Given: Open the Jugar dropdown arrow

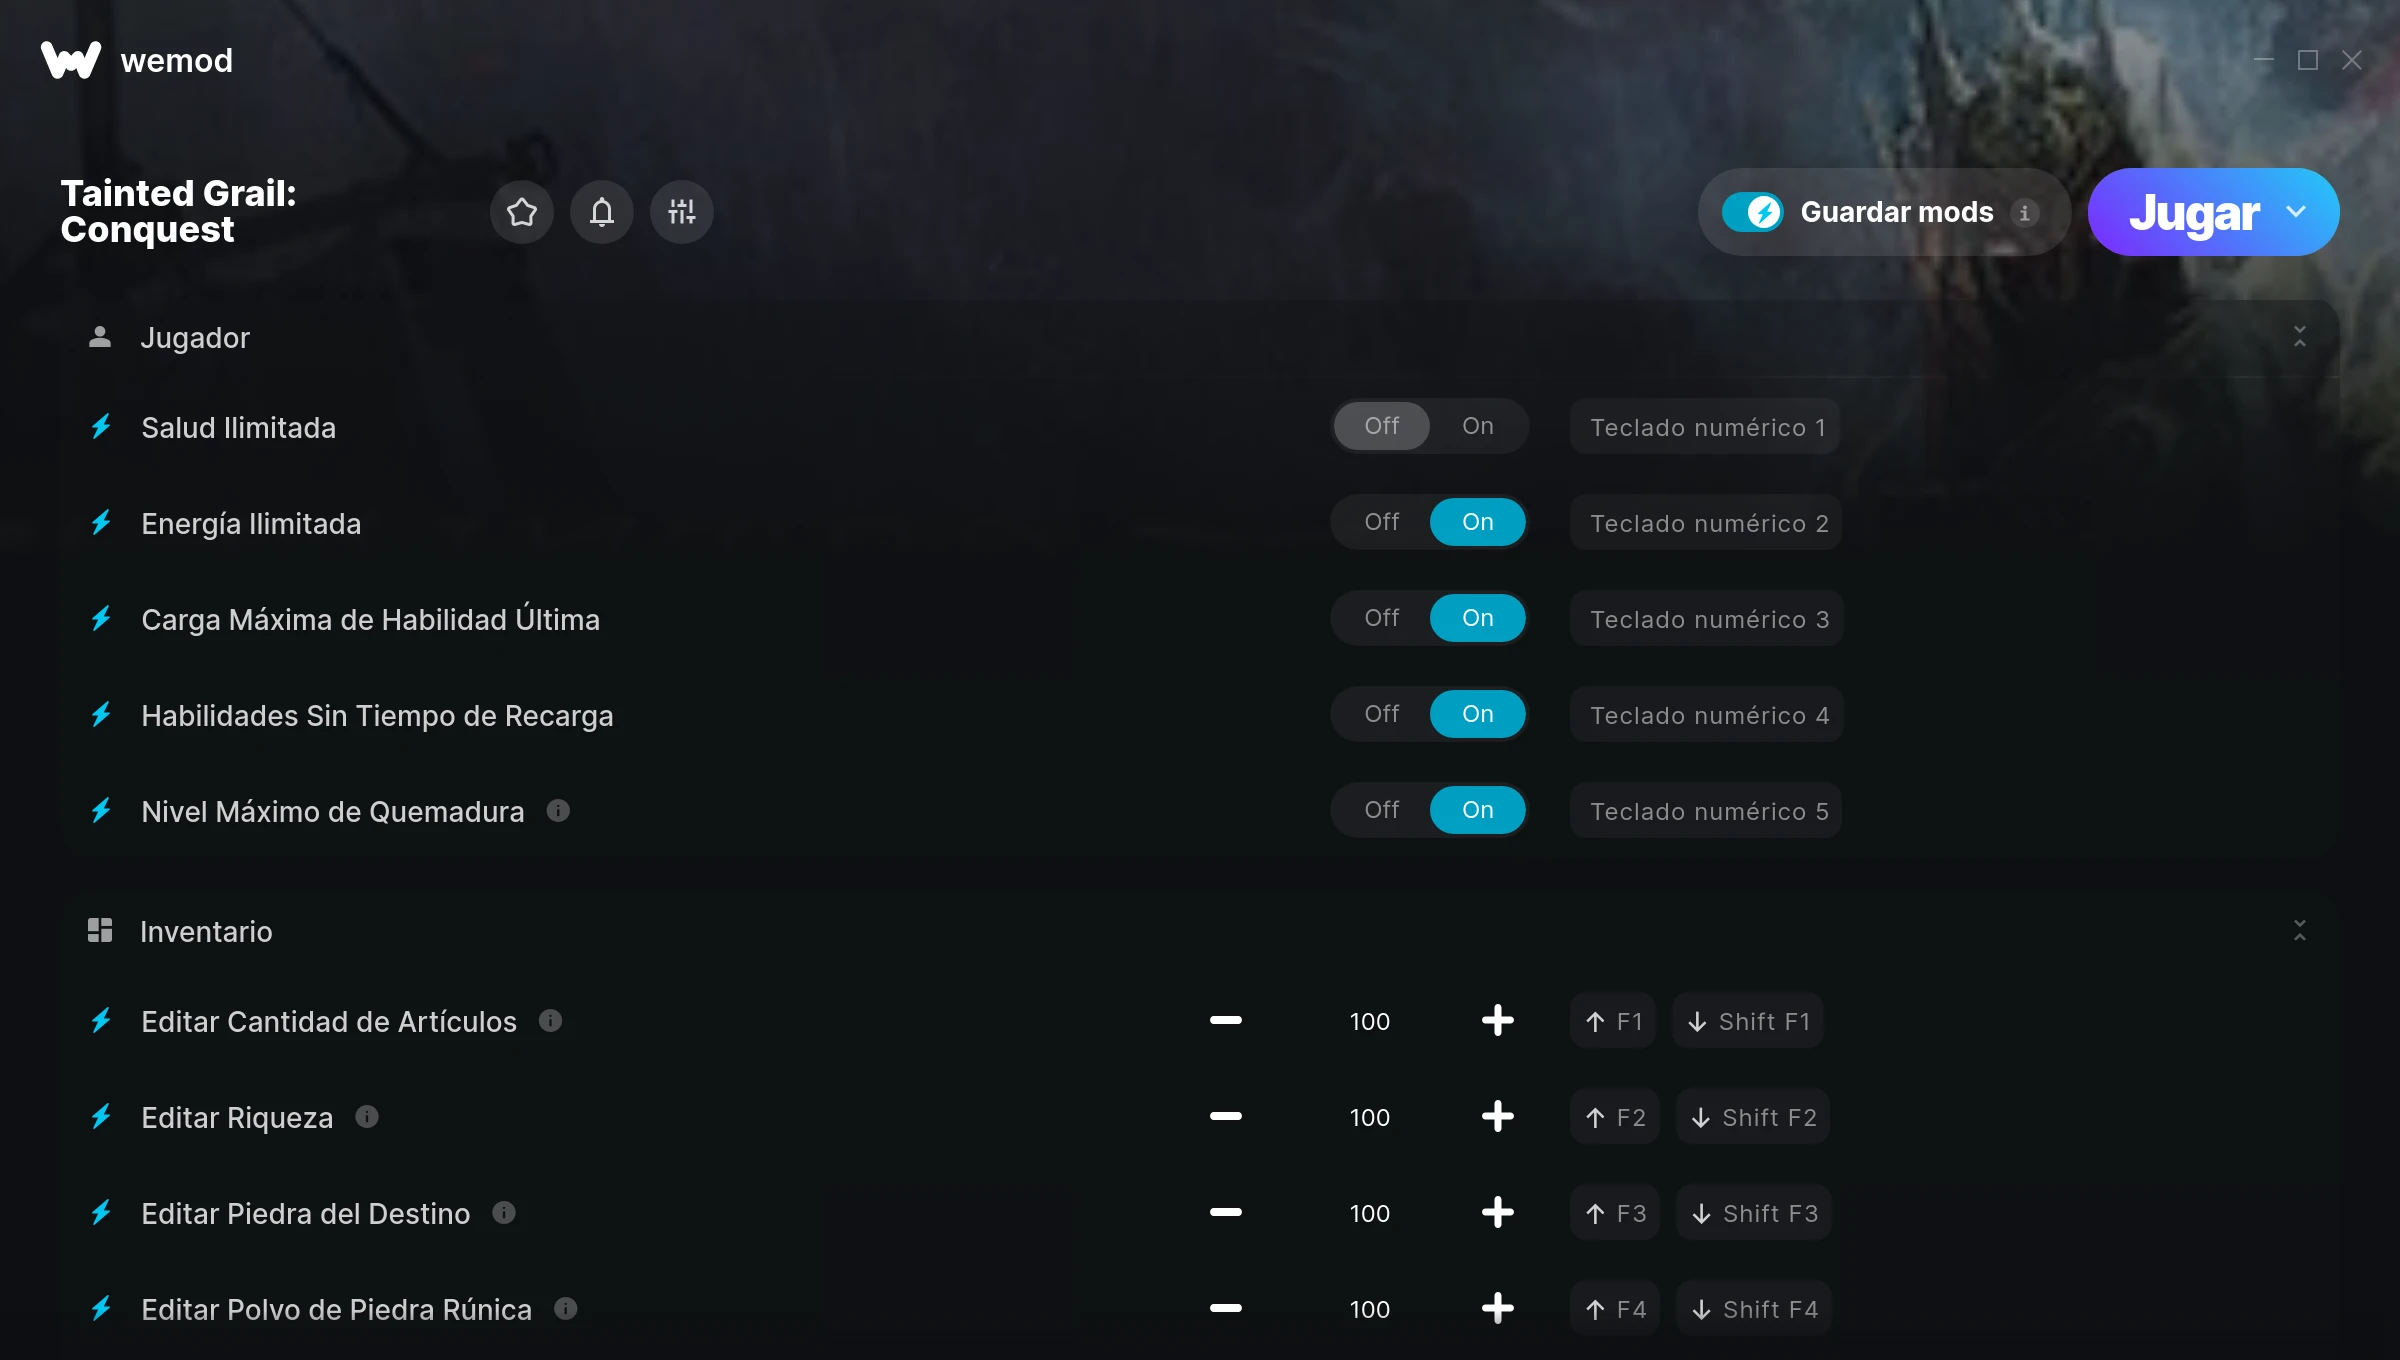Looking at the screenshot, I should 2296,212.
